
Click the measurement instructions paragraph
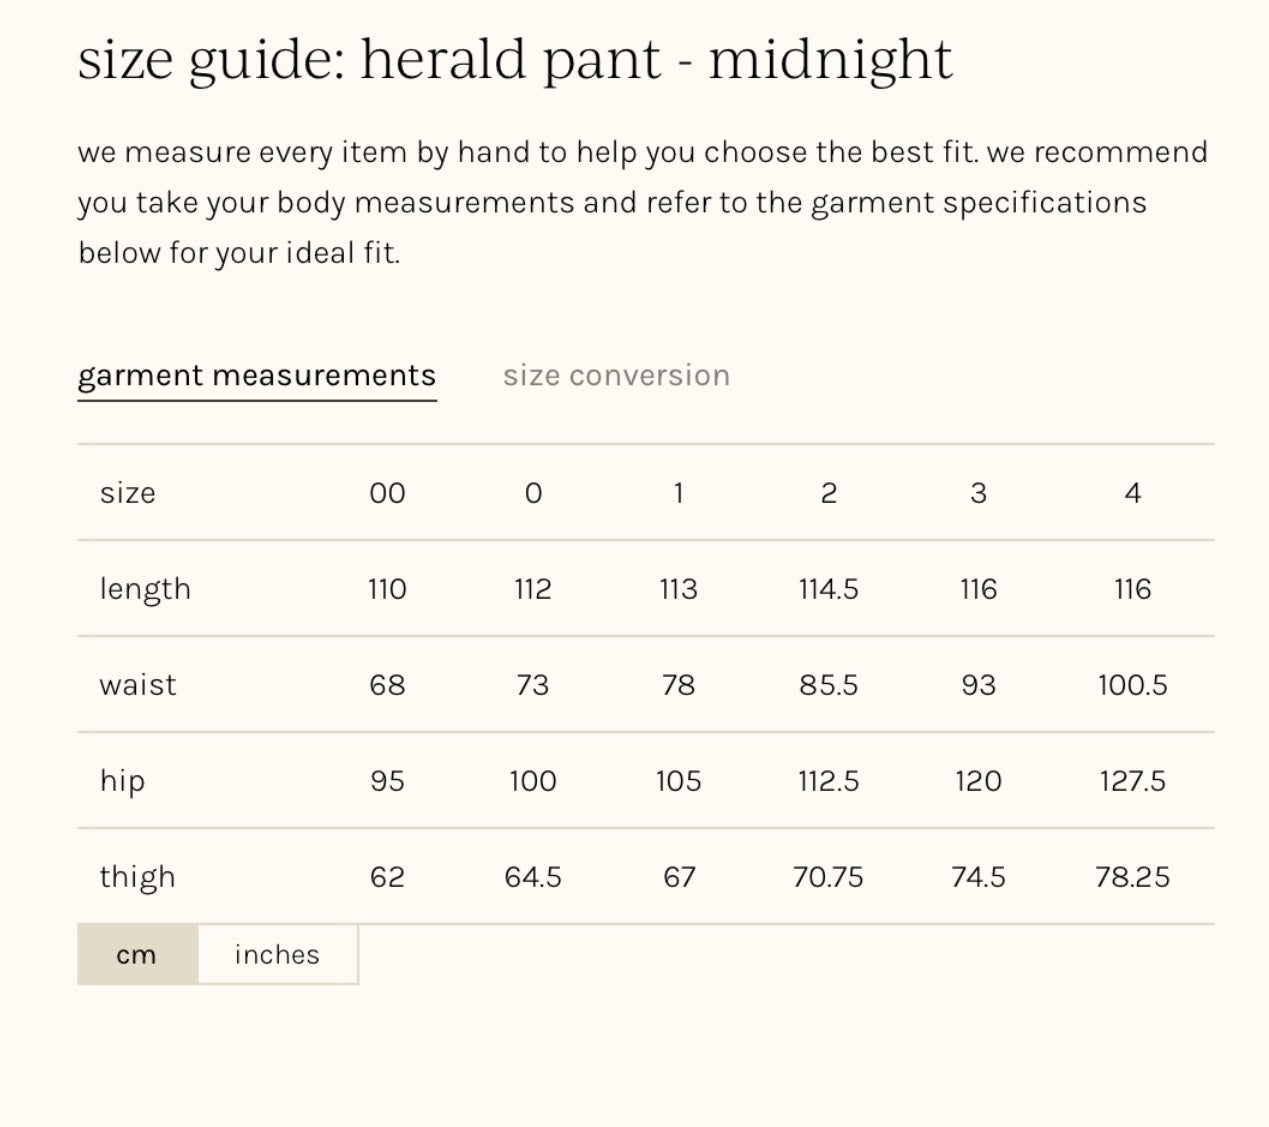coord(640,202)
